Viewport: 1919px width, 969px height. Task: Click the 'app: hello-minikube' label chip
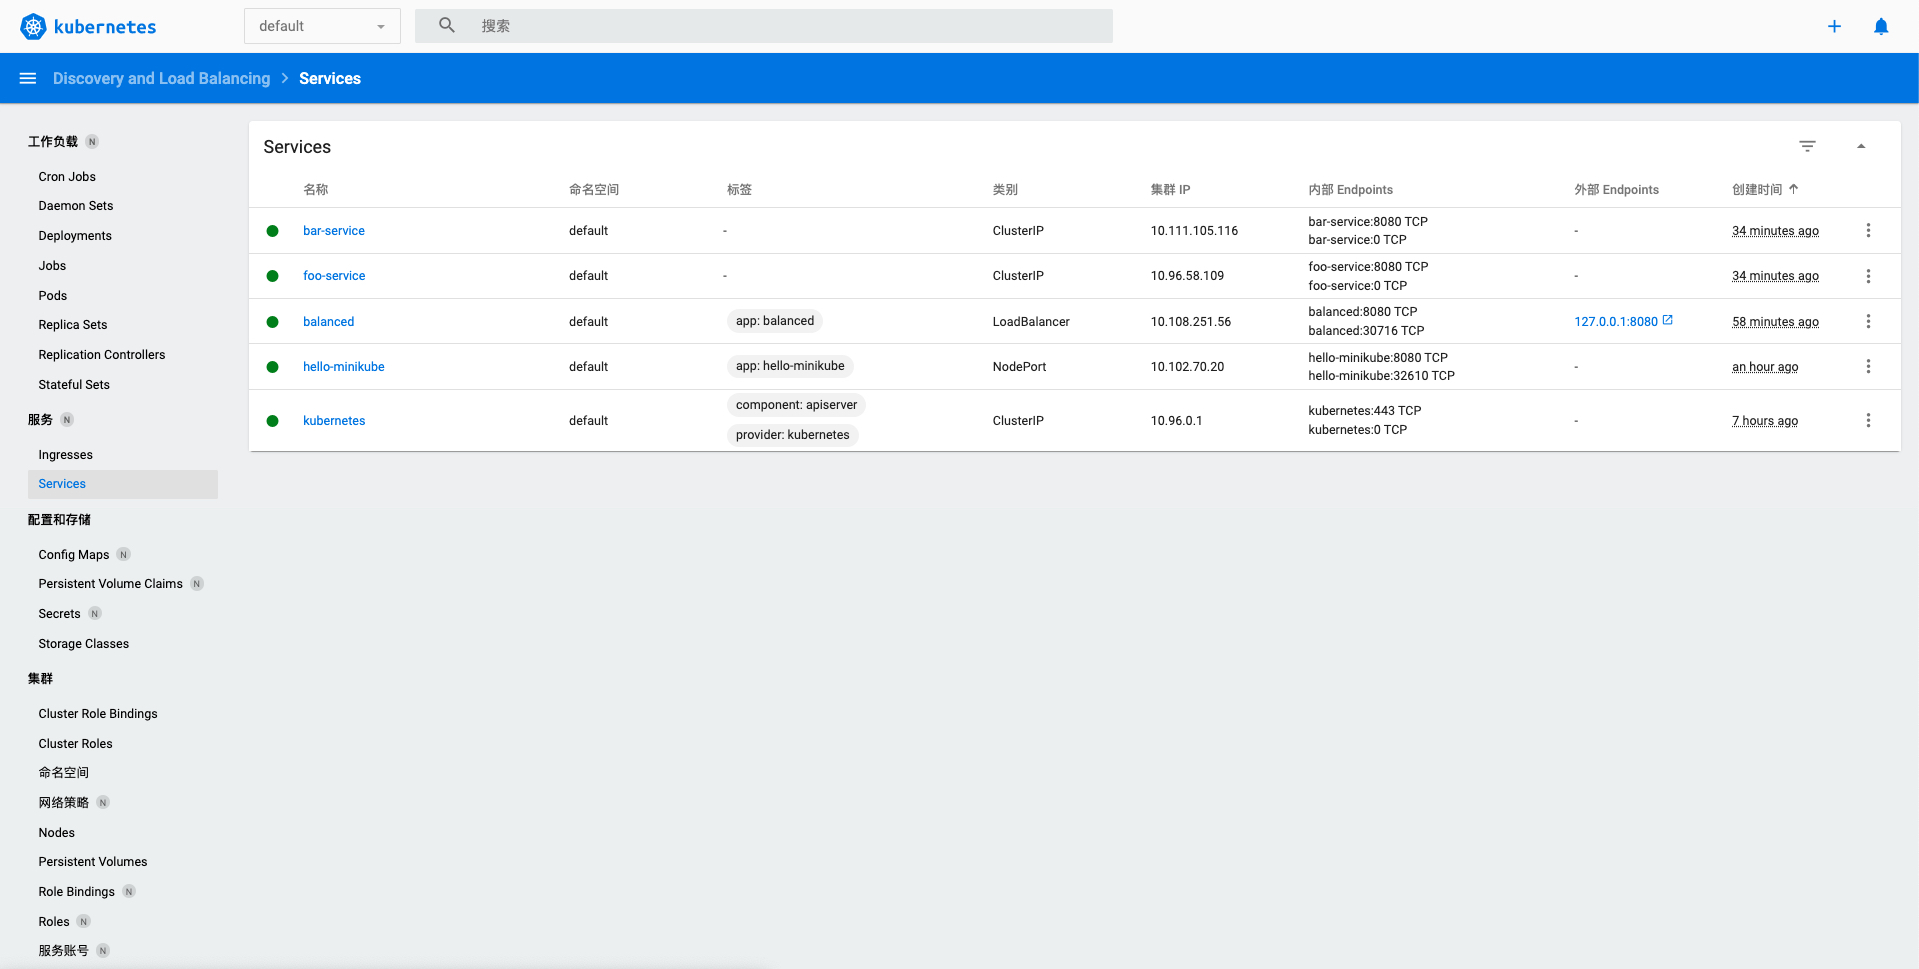[x=790, y=366]
